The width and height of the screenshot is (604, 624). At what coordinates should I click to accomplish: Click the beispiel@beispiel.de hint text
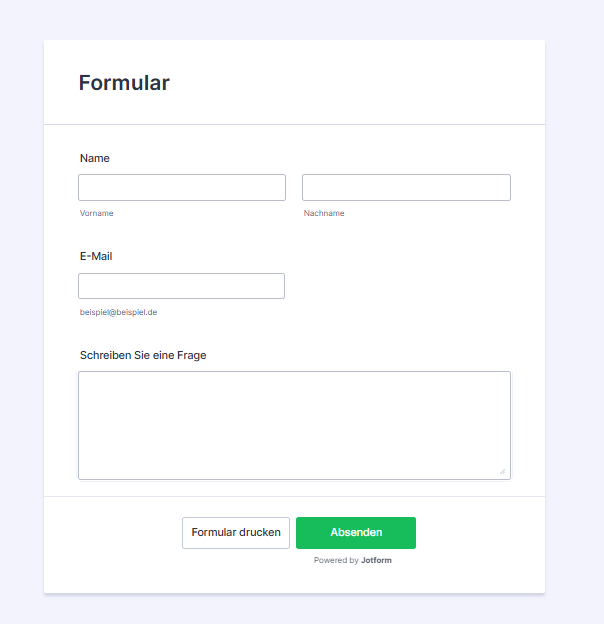tap(119, 312)
